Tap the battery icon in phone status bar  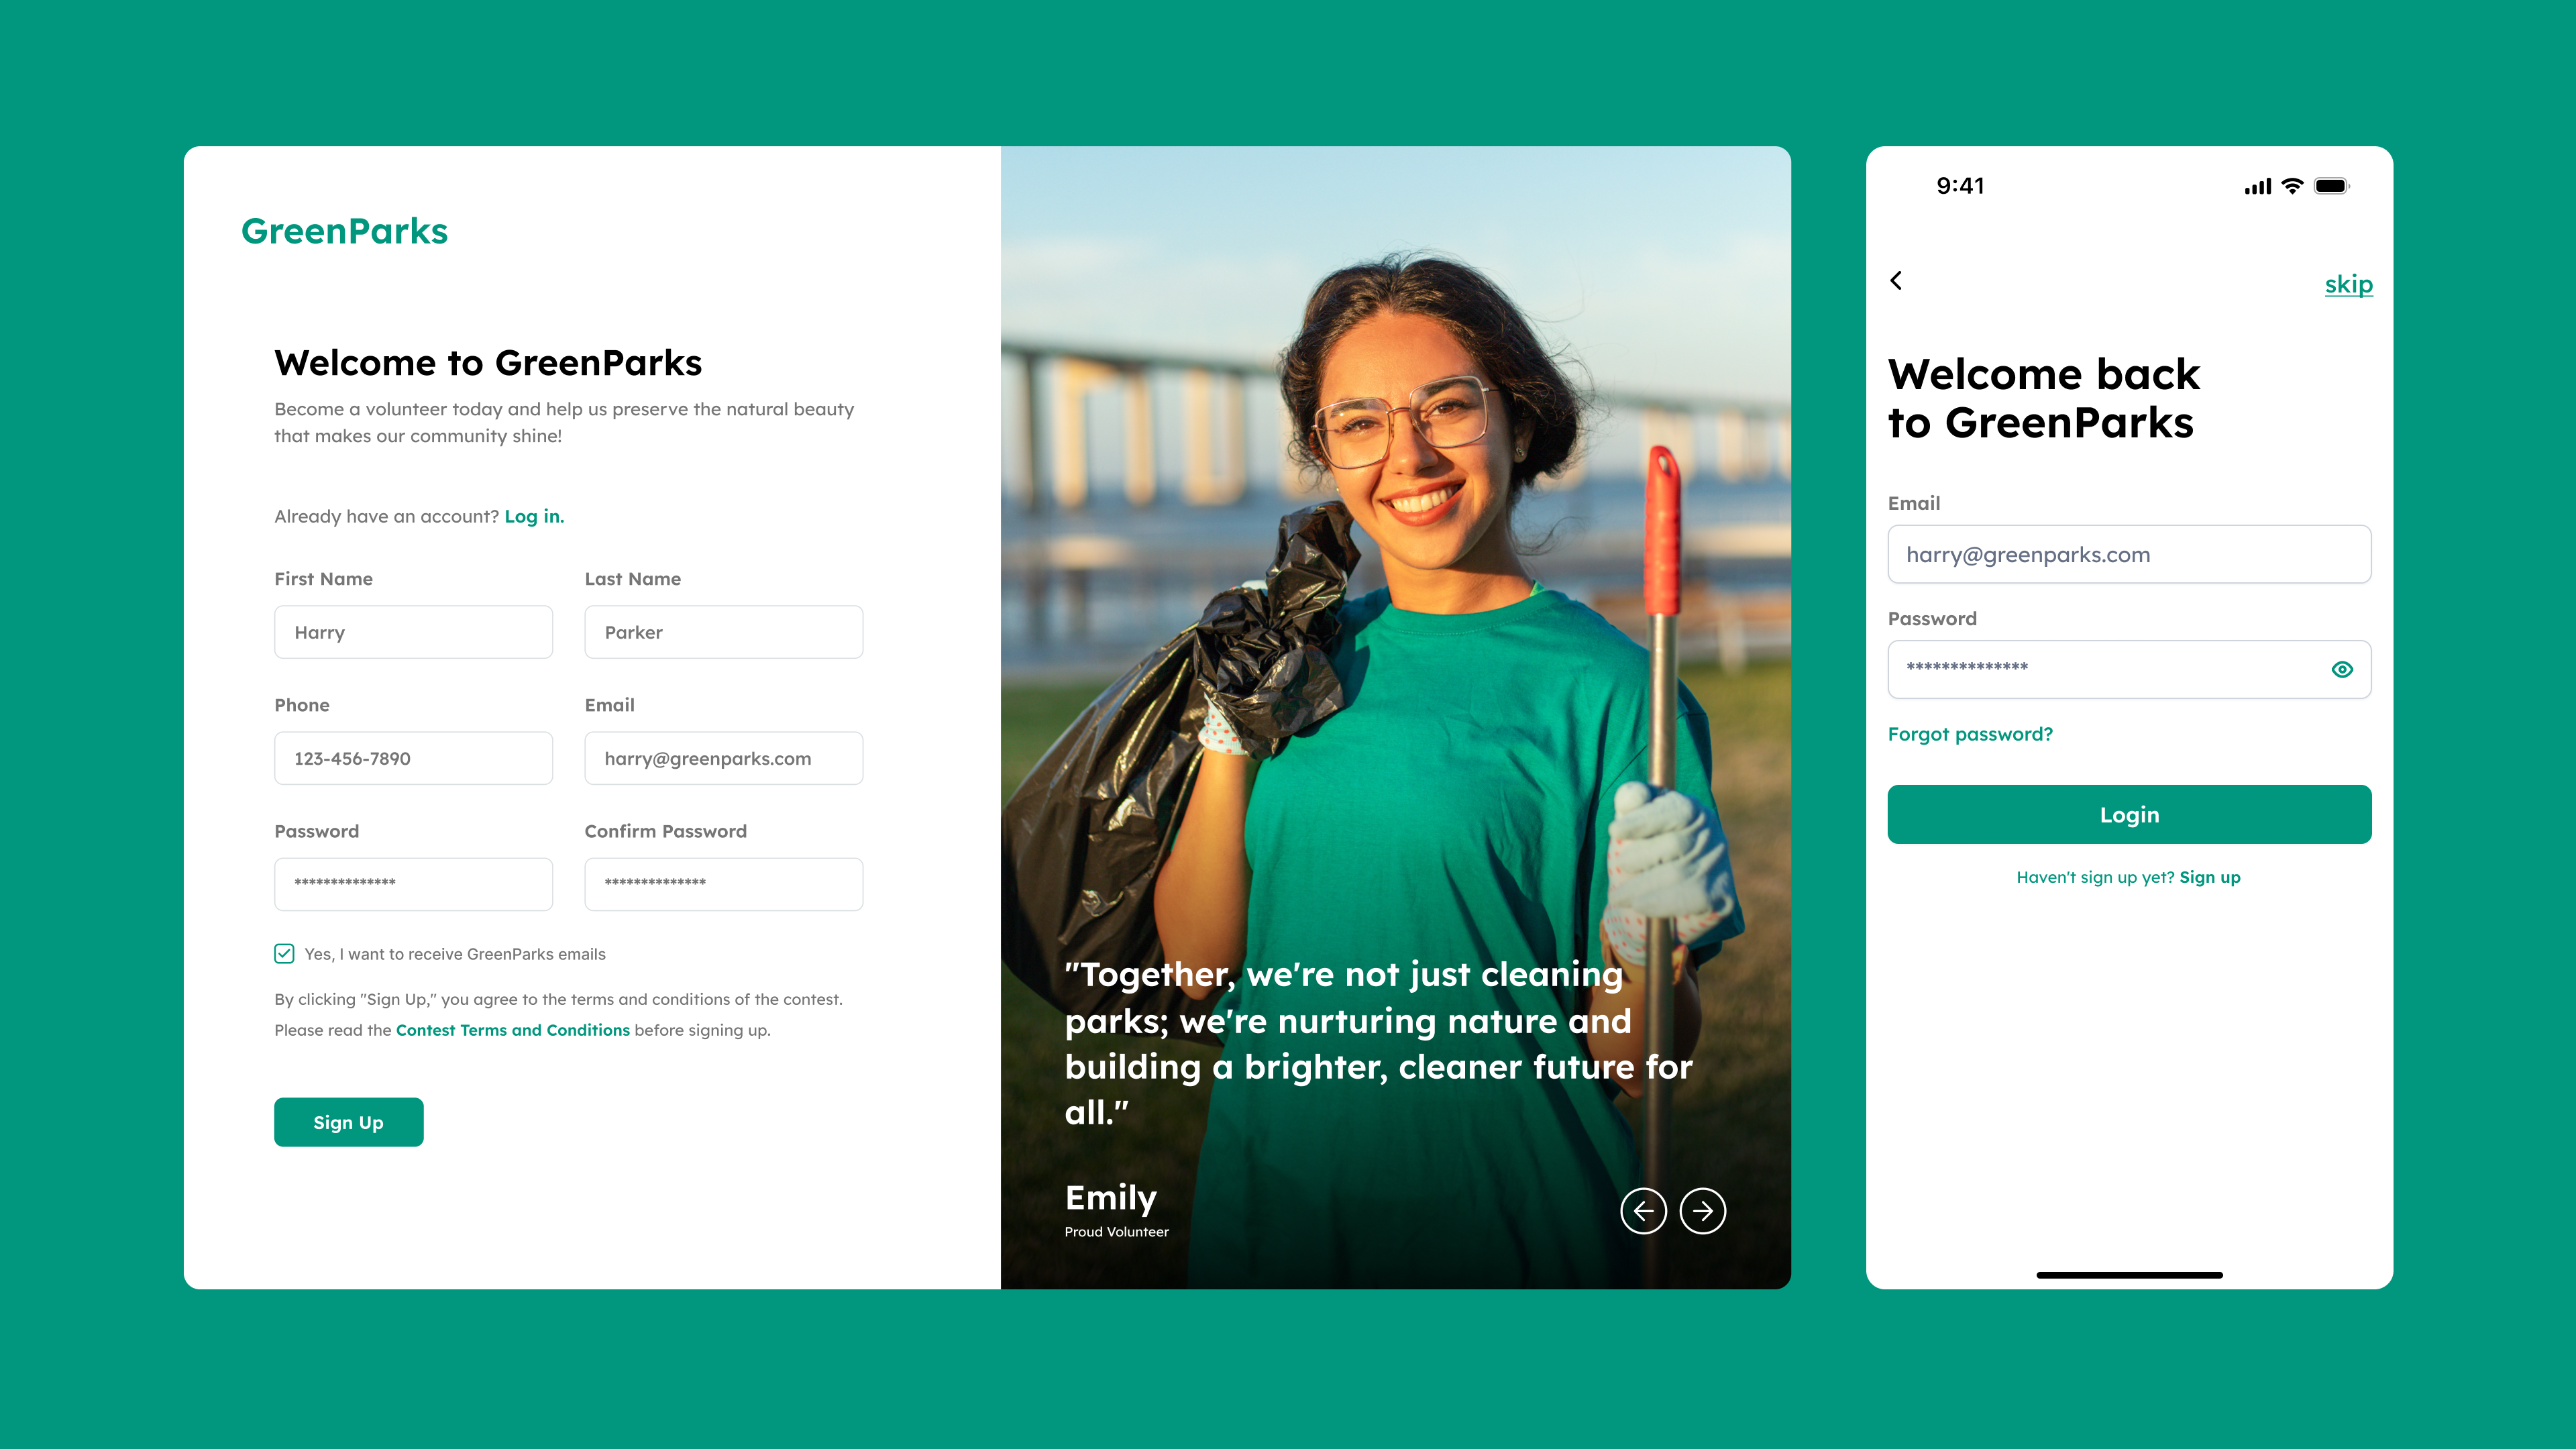pos(2332,186)
